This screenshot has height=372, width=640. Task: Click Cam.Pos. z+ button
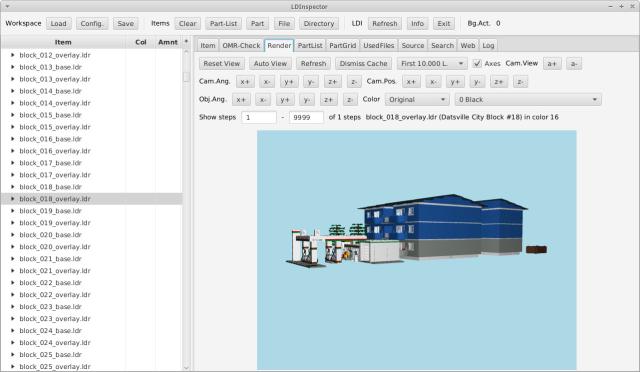(499, 82)
